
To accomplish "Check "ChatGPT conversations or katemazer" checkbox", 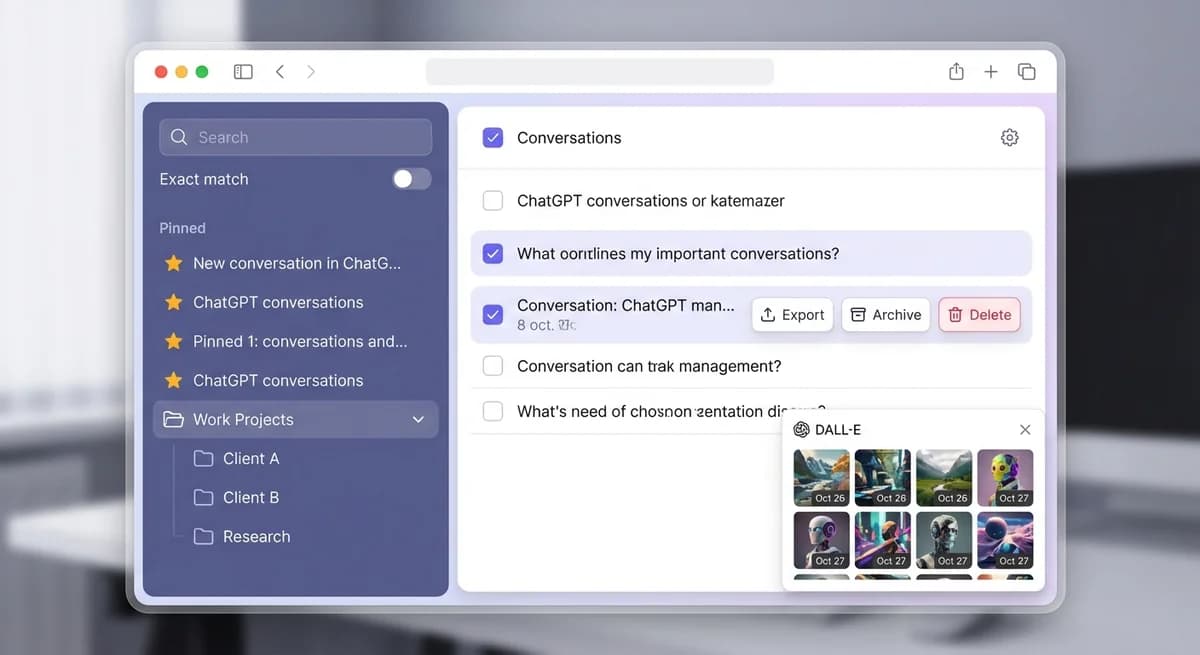I will 493,201.
